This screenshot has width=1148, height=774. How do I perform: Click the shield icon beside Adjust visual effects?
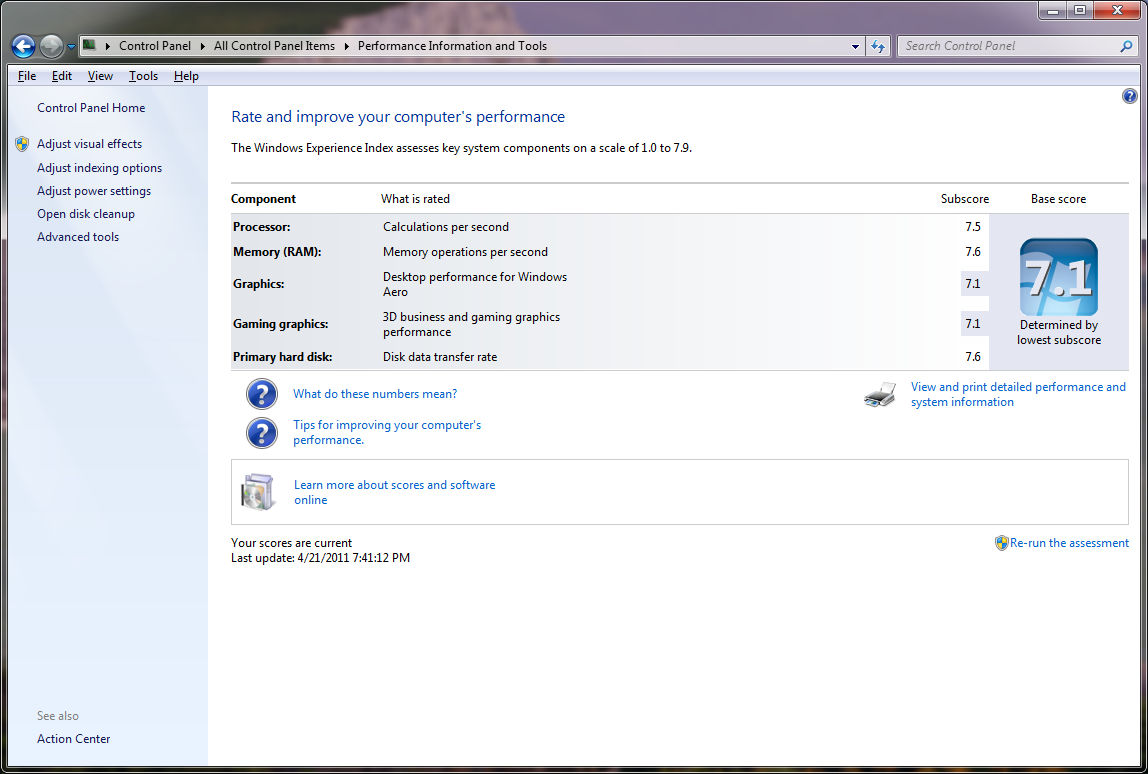pos(22,144)
